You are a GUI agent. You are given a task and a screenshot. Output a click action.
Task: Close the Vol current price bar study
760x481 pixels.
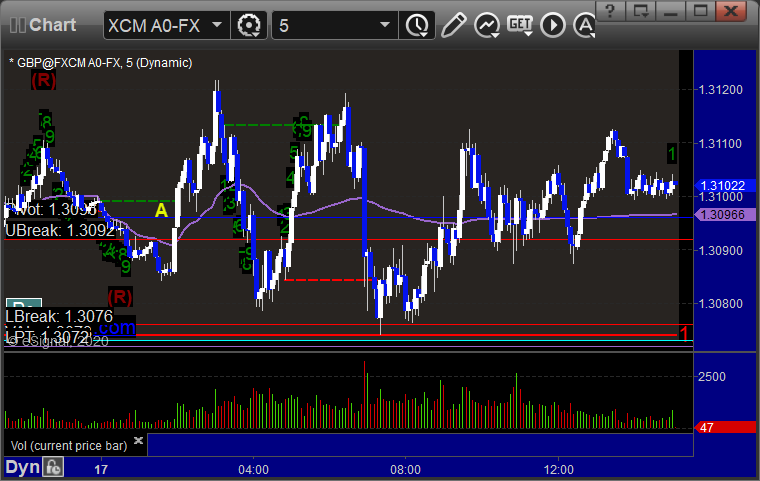138,440
